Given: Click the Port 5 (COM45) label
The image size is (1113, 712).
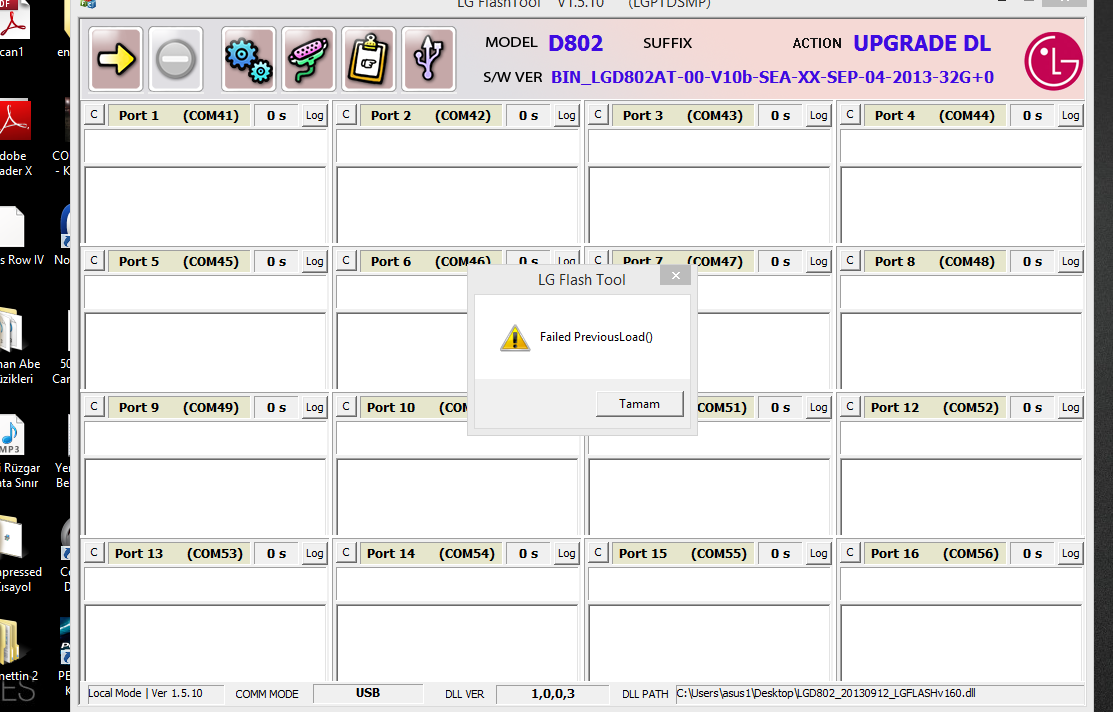Looking at the screenshot, I should [179, 262].
